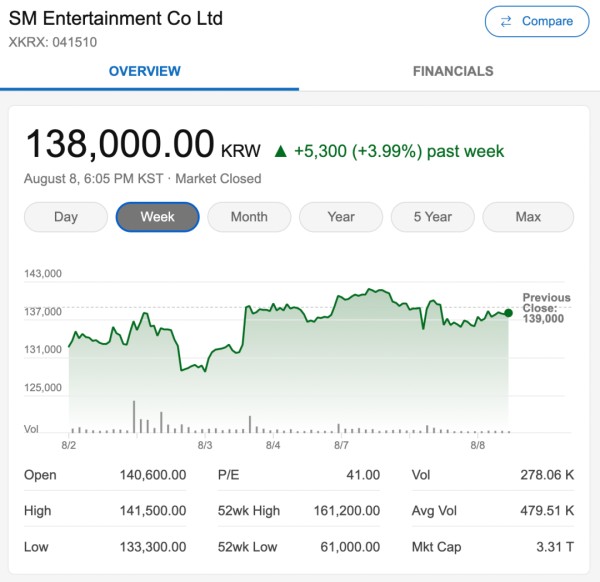Viewport: 600px width, 582px height.
Task: Click the August 8 Market Closed timestamp
Action: coord(143,179)
